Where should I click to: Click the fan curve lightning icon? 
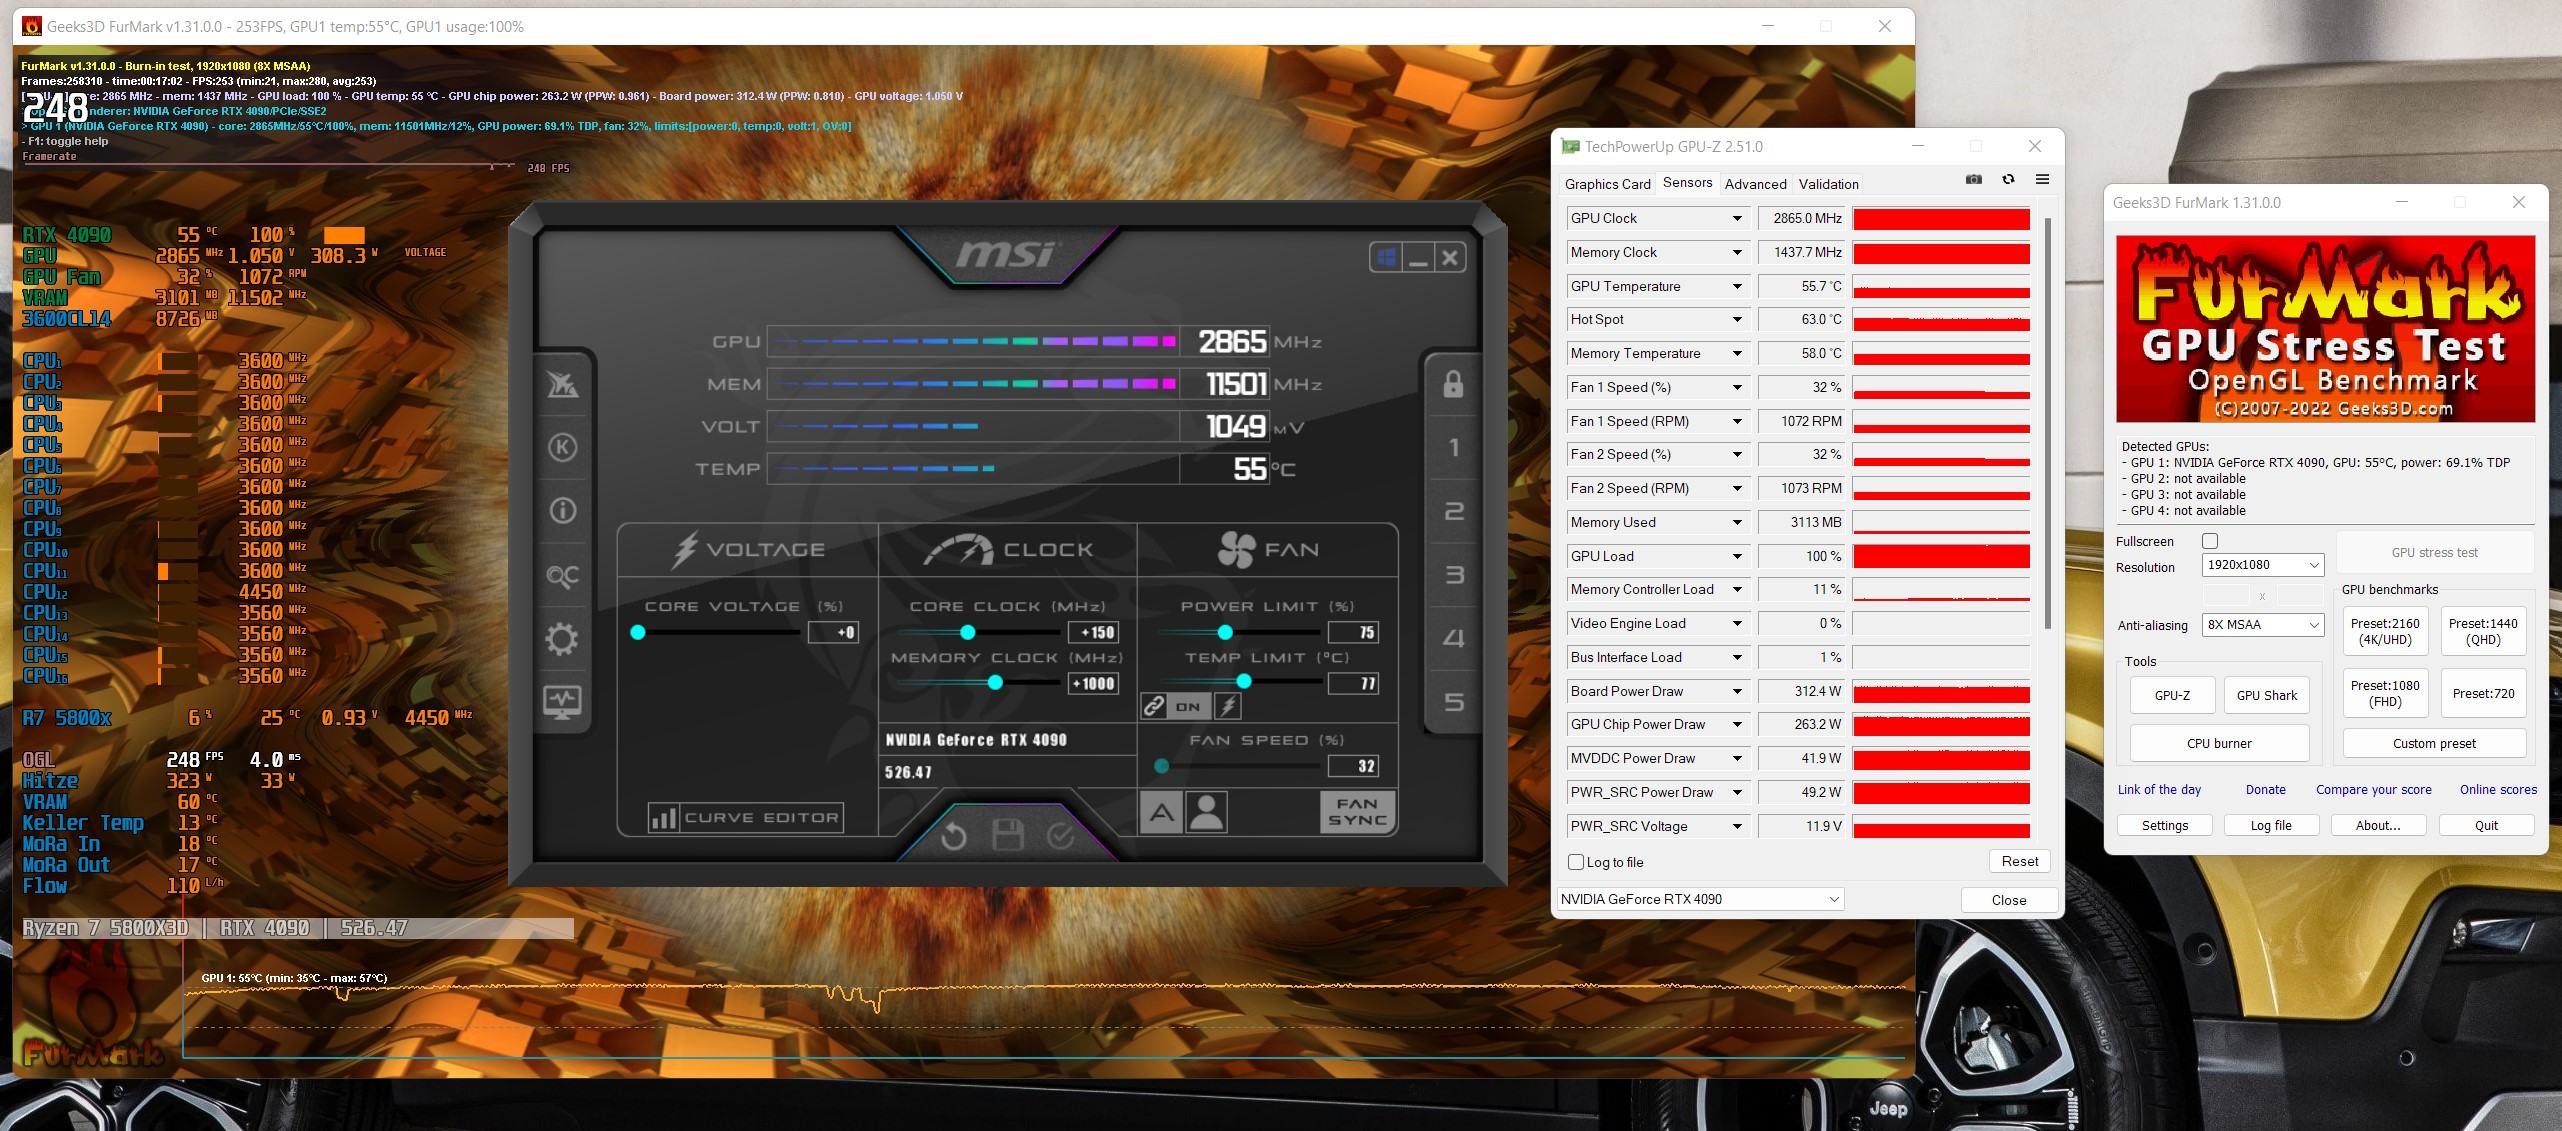click(x=1228, y=706)
